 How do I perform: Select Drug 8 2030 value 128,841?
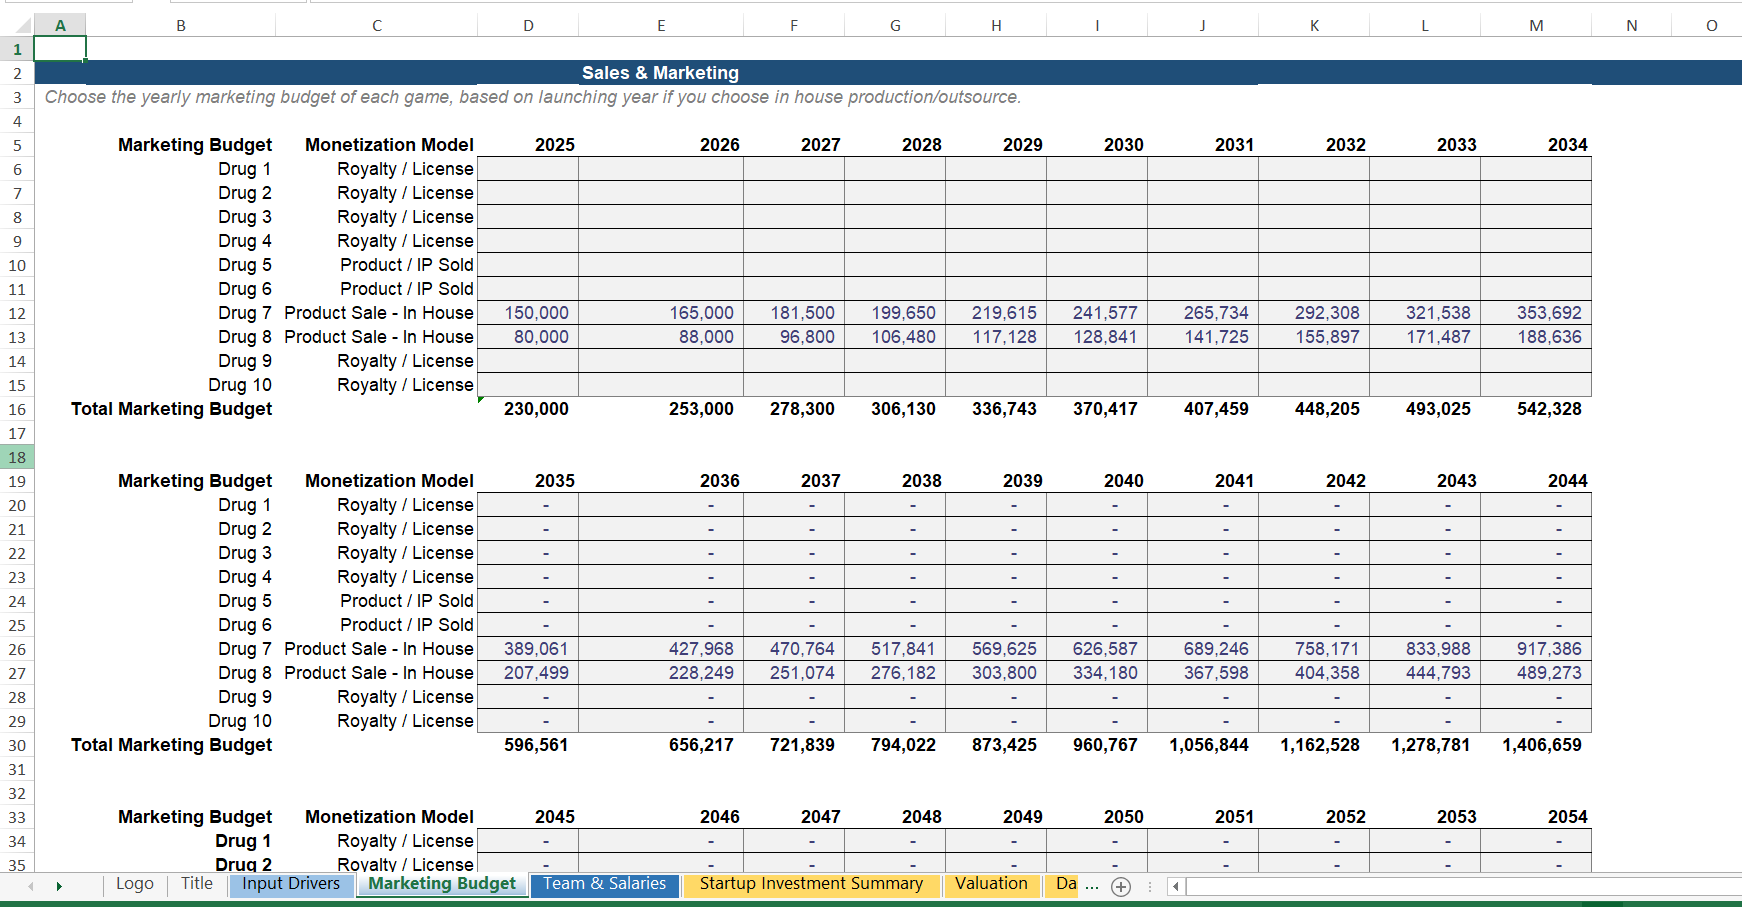tap(1097, 337)
